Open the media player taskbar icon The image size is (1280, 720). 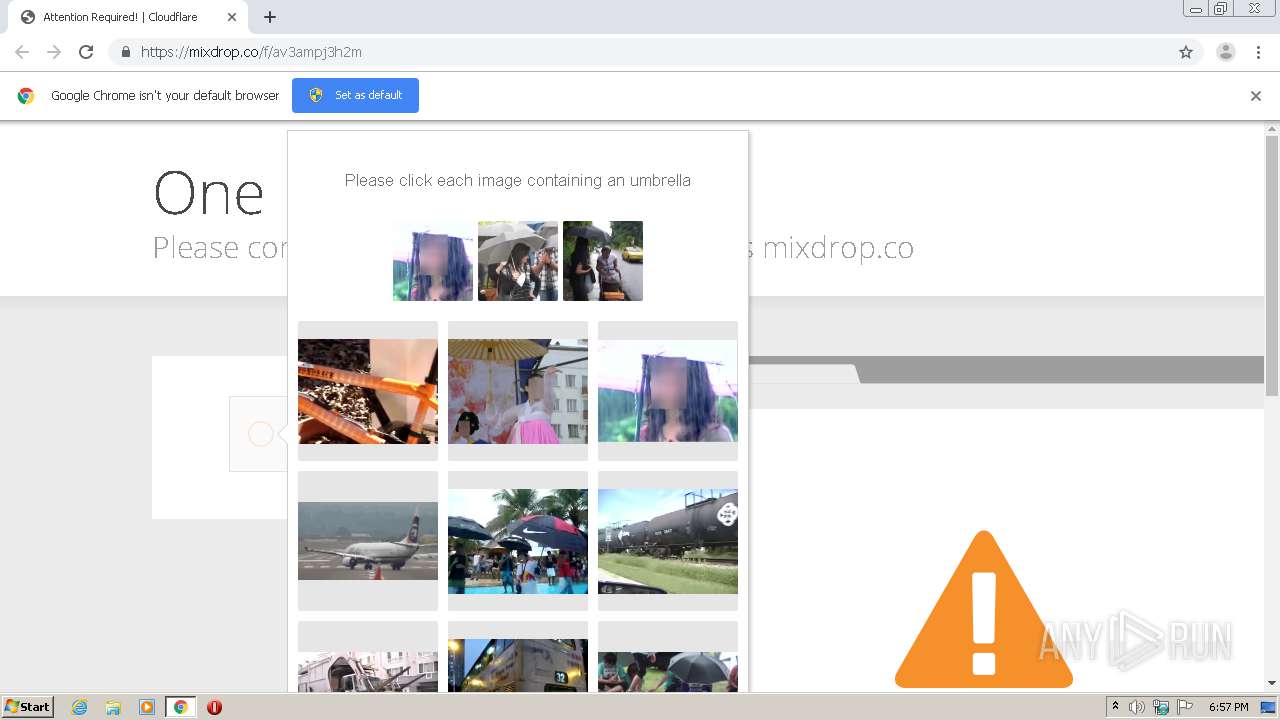click(147, 707)
